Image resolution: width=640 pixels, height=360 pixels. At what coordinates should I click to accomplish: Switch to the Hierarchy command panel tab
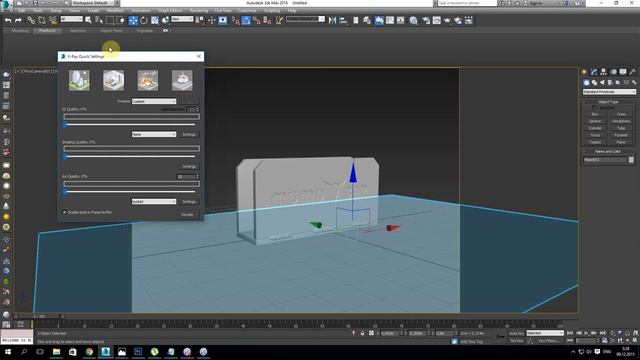coord(603,72)
